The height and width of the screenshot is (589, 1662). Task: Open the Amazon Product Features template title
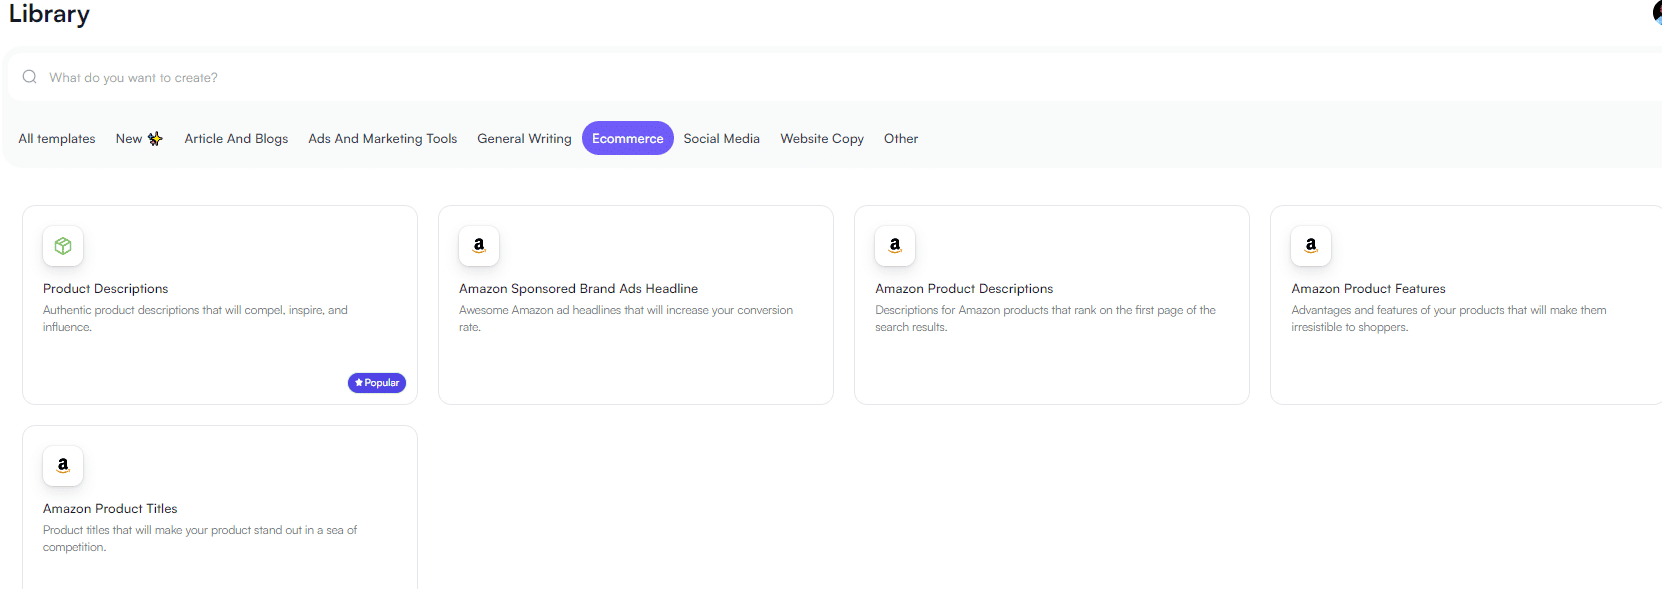click(1368, 289)
